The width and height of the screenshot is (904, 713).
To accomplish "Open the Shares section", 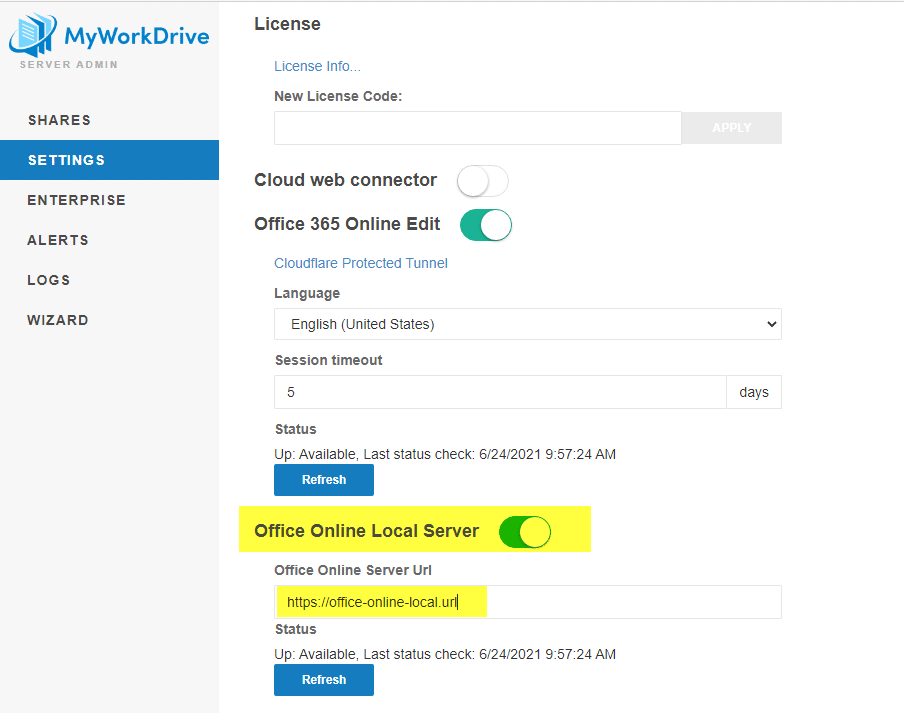I will [59, 120].
